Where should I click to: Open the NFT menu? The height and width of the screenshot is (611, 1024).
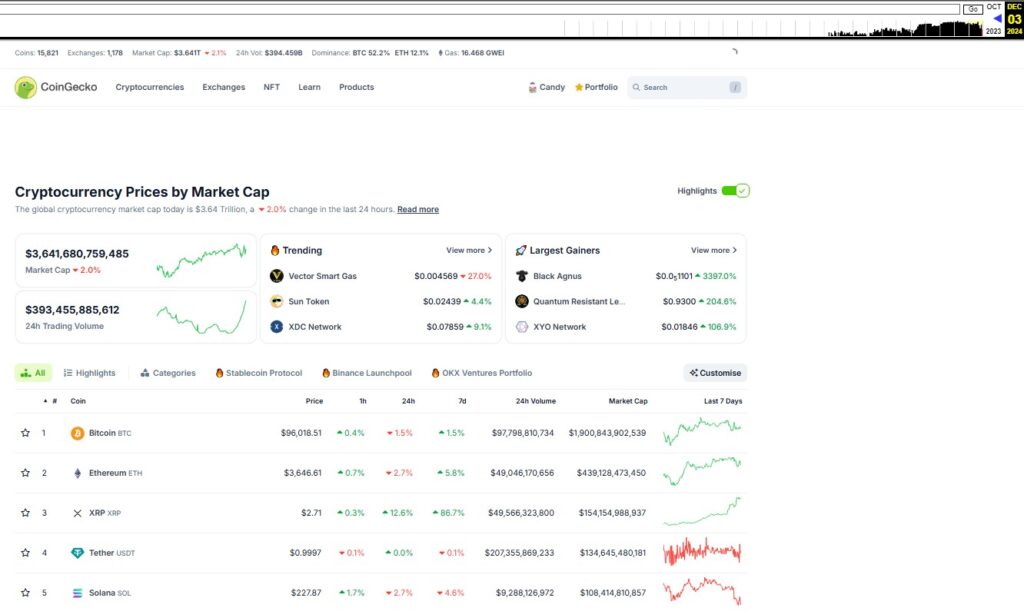tap(271, 87)
